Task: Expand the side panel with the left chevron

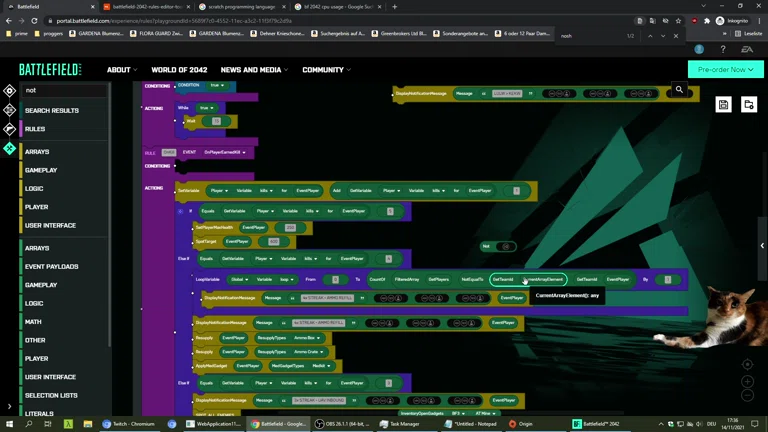Action: tap(762, 245)
